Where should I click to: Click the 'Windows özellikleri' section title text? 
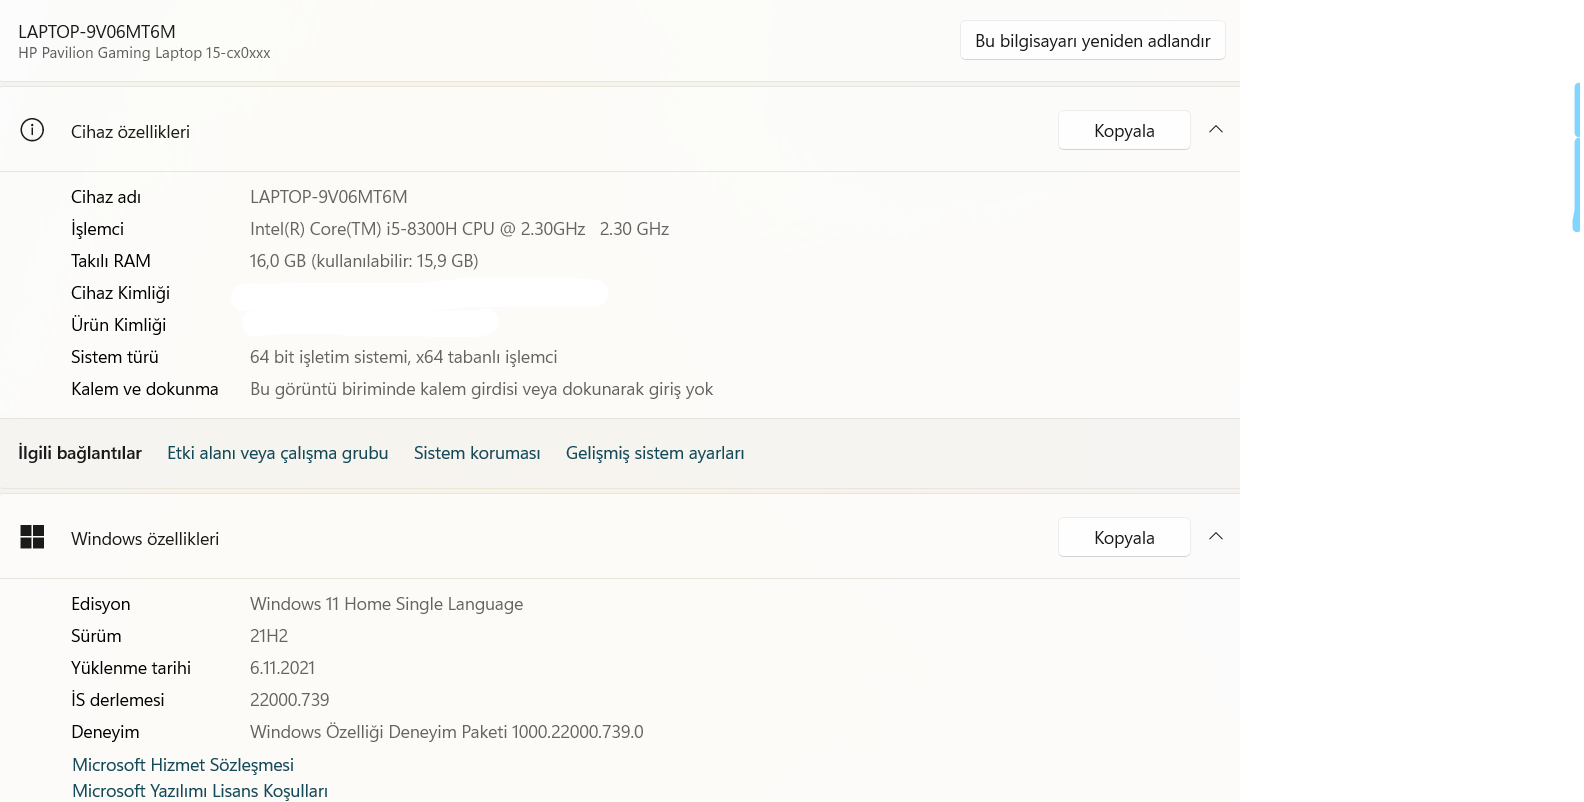point(145,539)
